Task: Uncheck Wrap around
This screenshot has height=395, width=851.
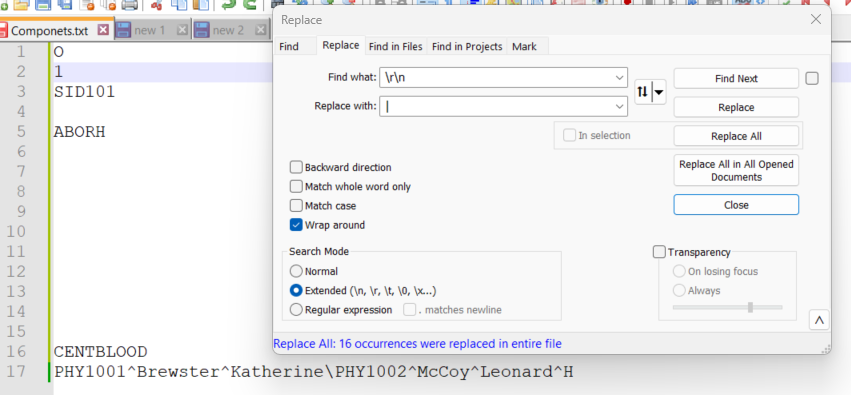Action: [x=296, y=225]
